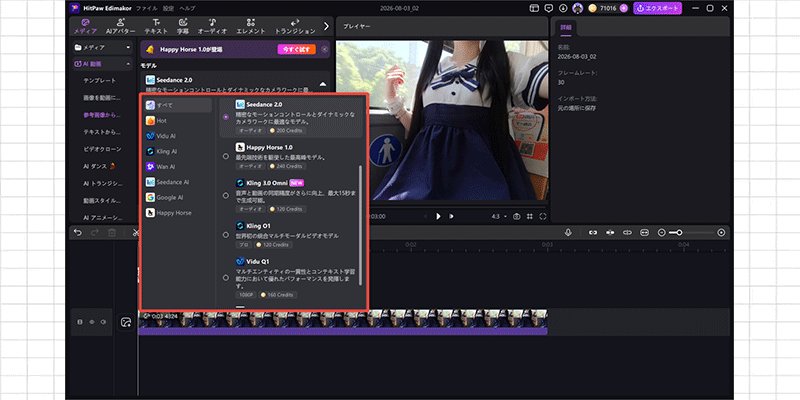800x400 pixels.
Task: Open the download center icon
Action: [x=563, y=8]
